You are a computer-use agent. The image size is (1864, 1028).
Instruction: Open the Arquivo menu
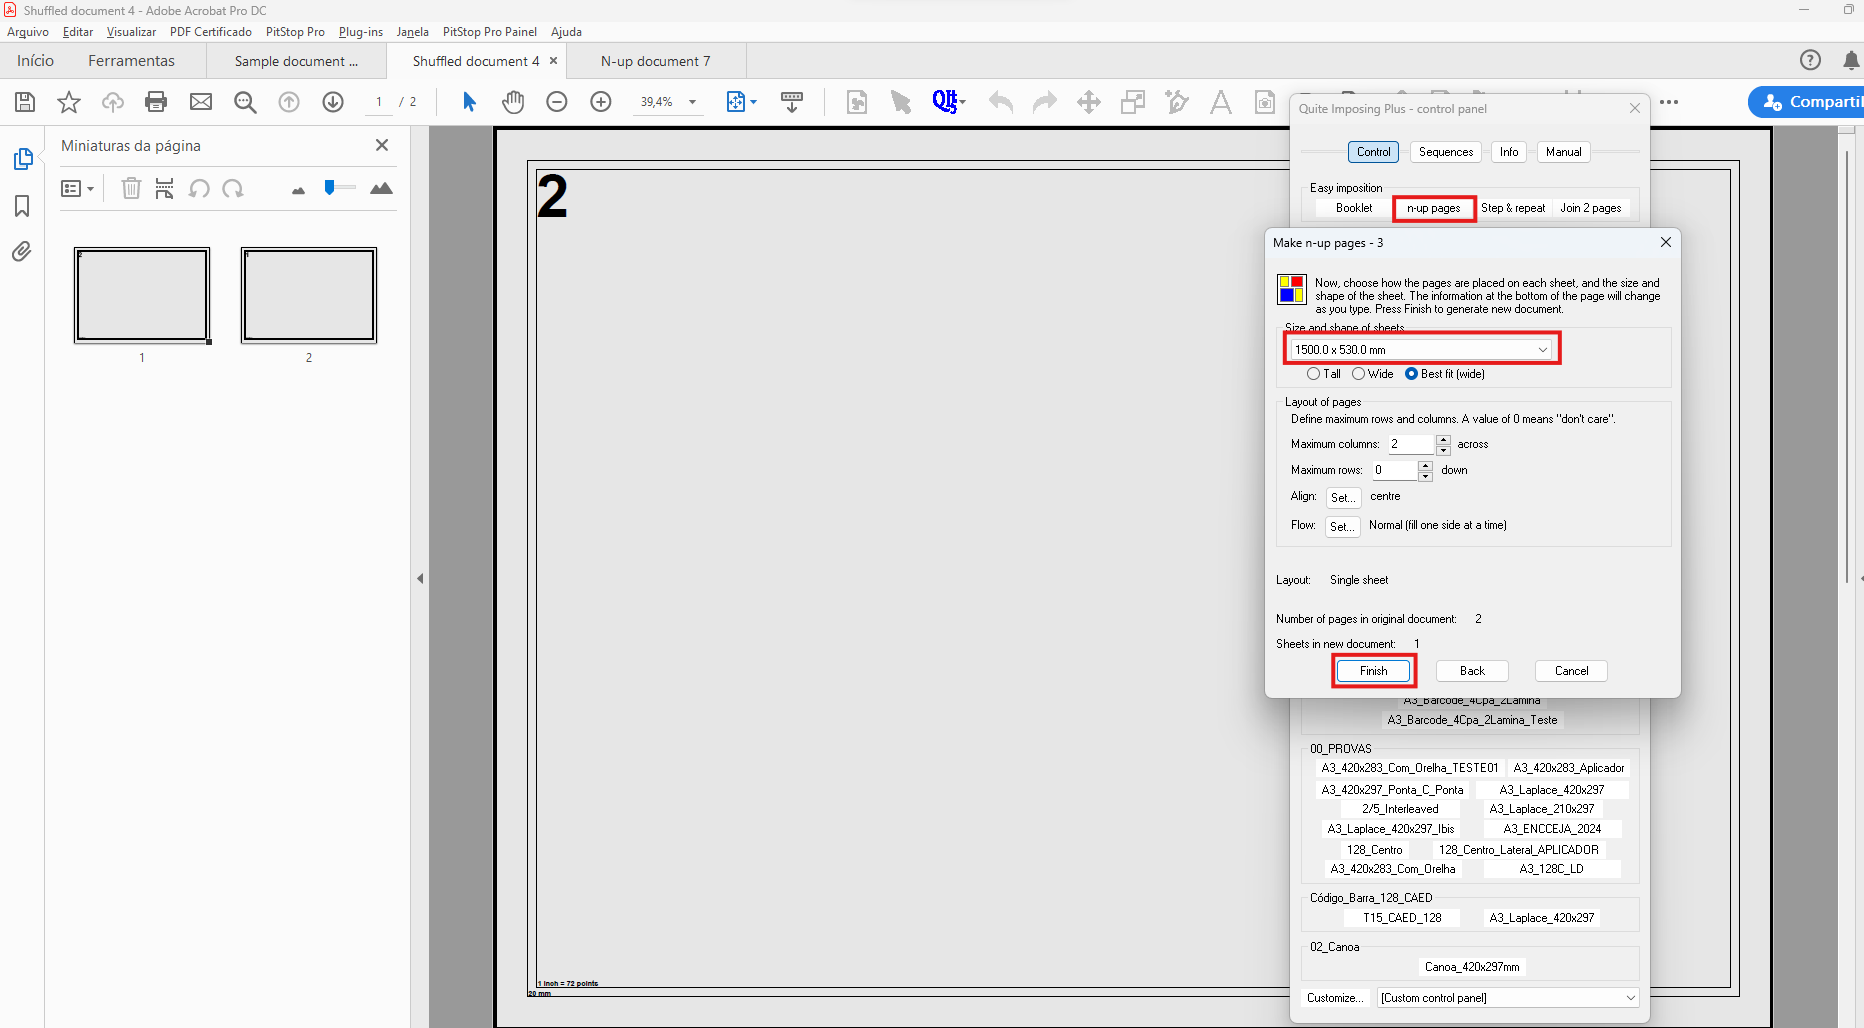28,32
